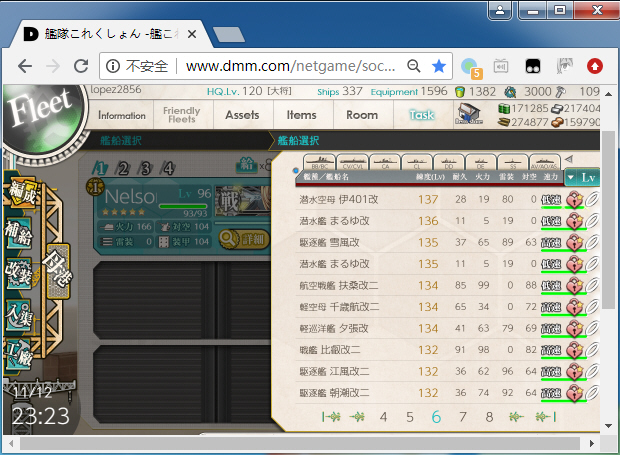This screenshot has width=620, height=455.
Task: Click the browser zoom magnifier icon
Action: (414, 66)
